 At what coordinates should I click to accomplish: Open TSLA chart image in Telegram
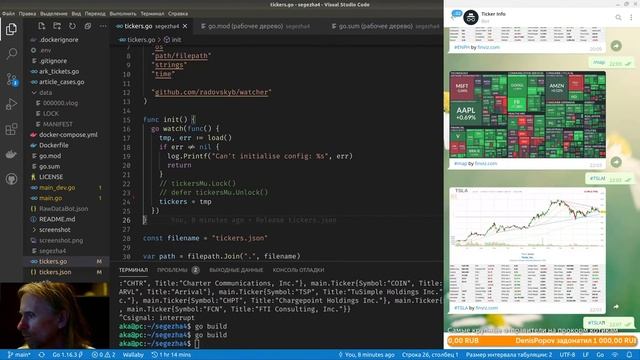tap(527, 245)
